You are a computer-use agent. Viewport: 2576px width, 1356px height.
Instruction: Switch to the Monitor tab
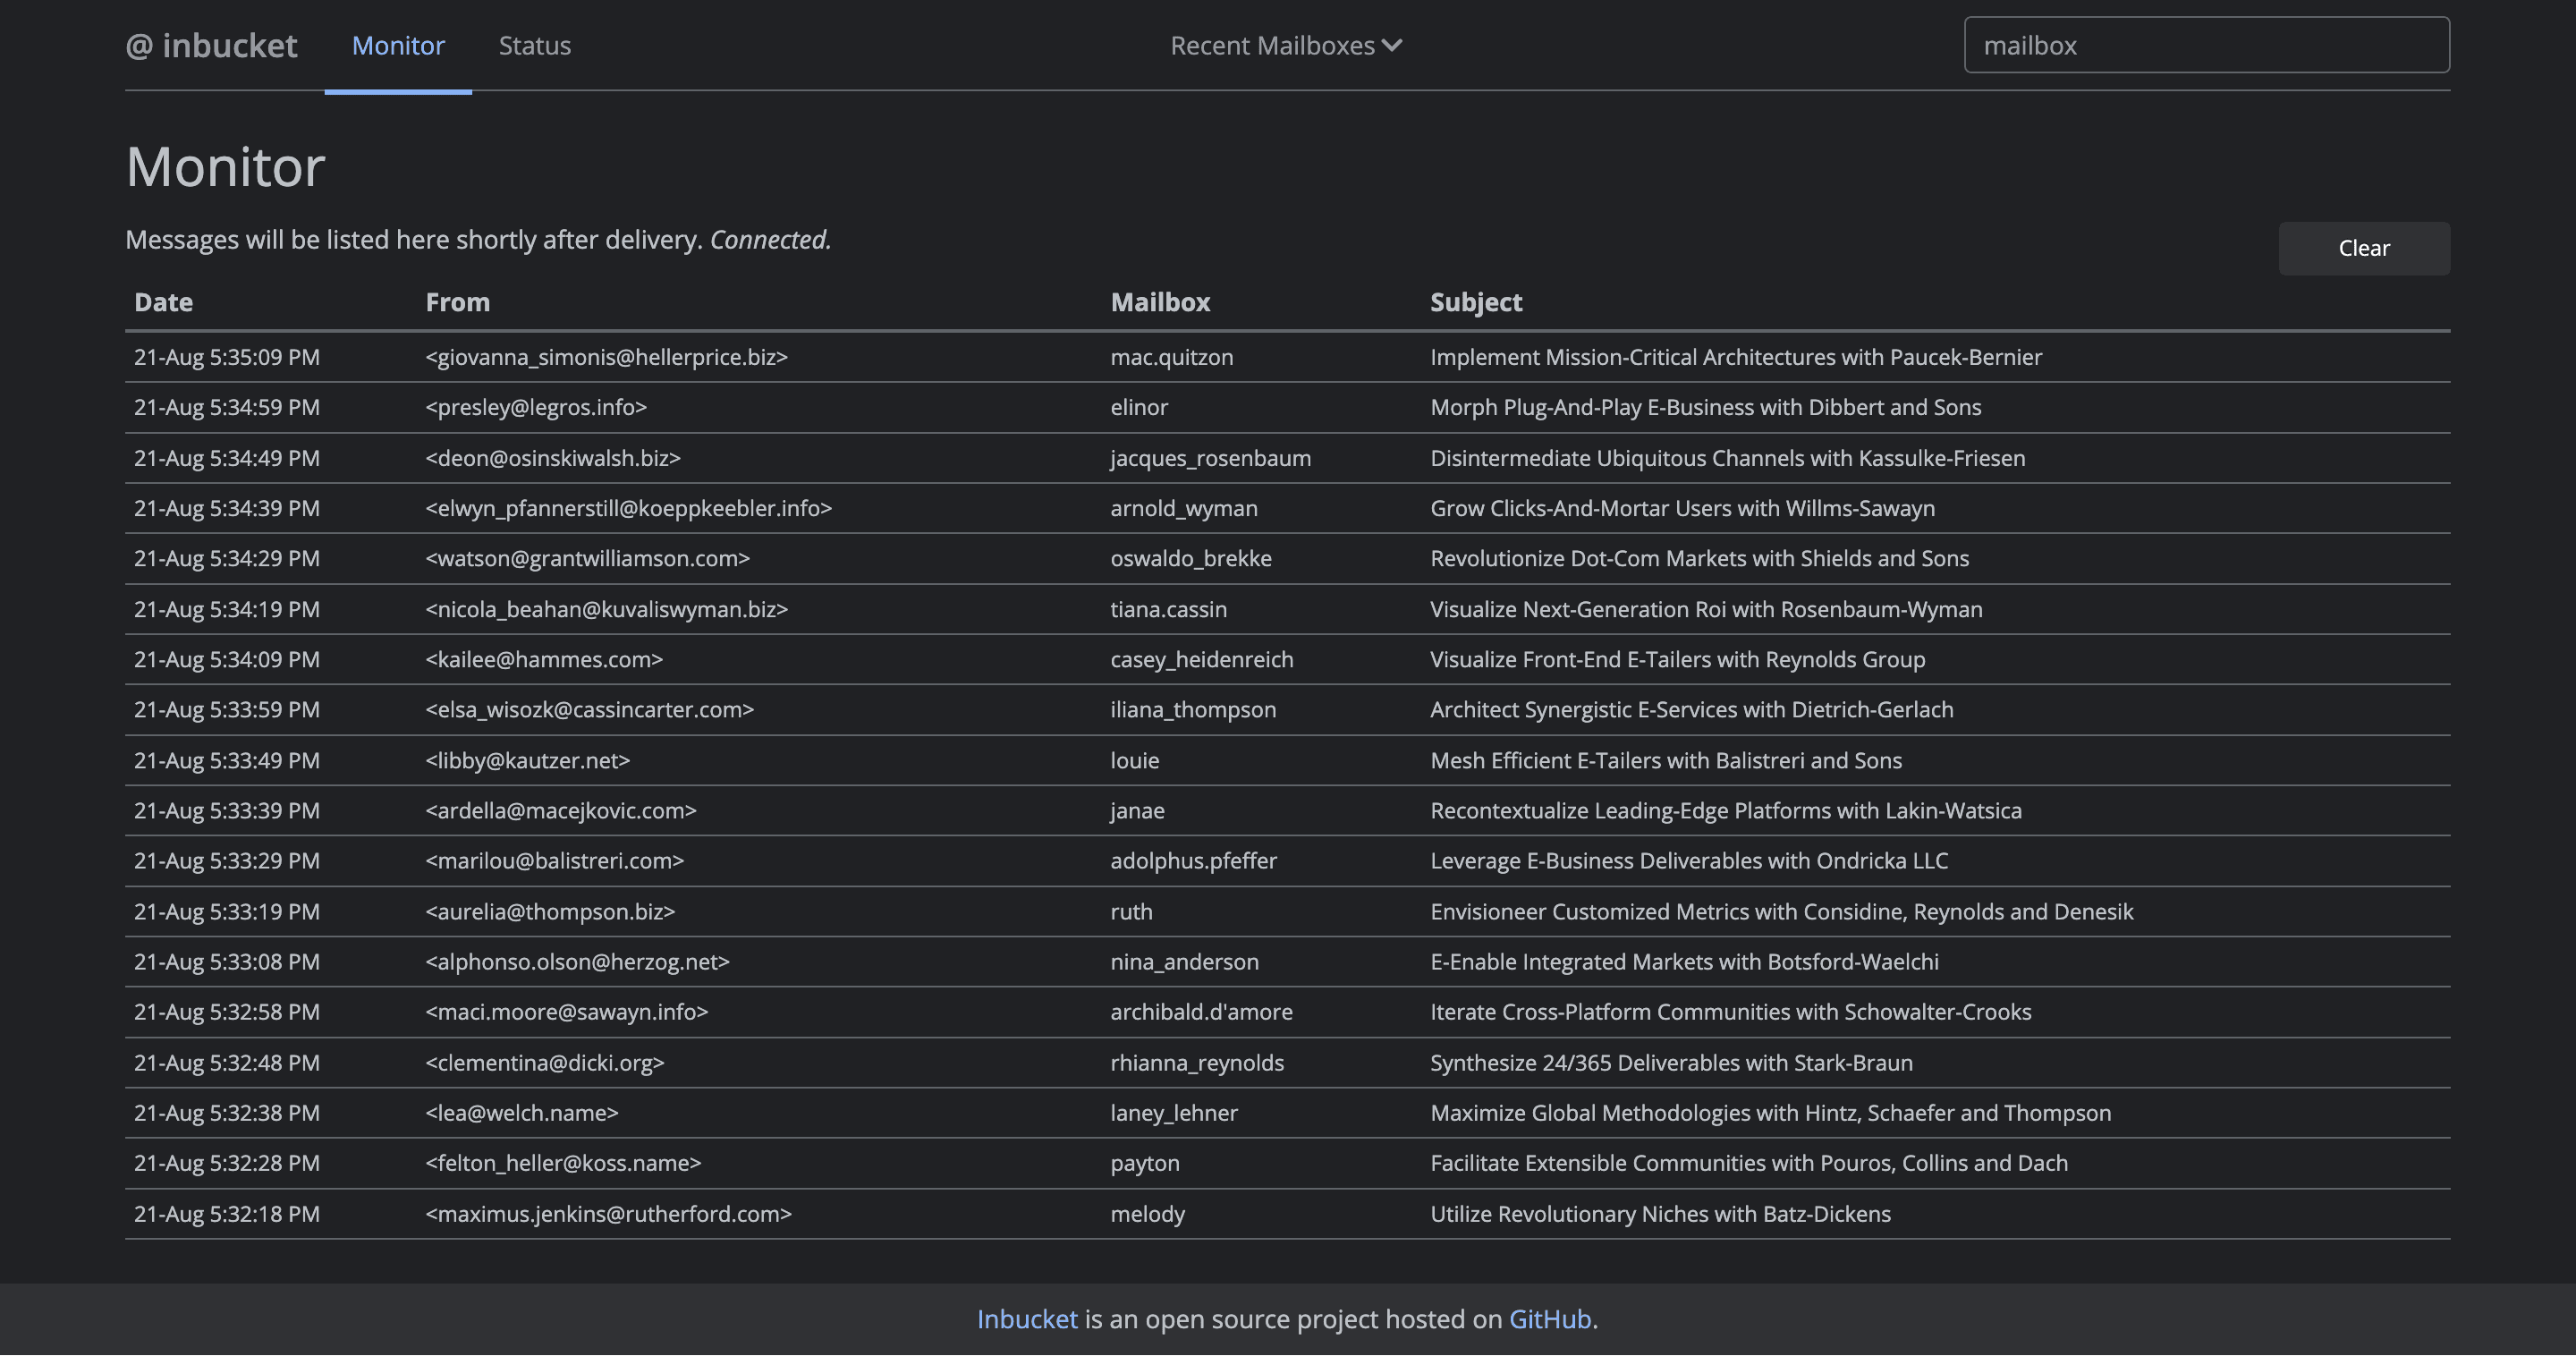(x=398, y=45)
